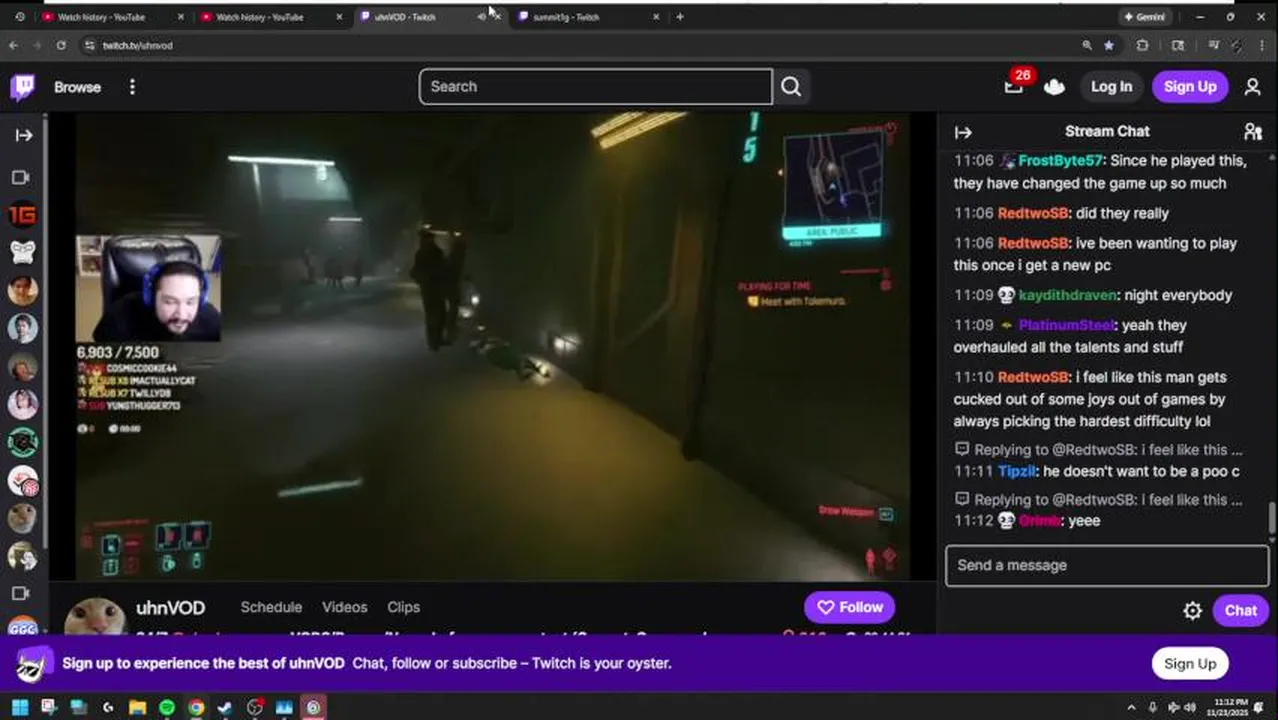
Task: Click into Send a message field
Action: (1107, 566)
